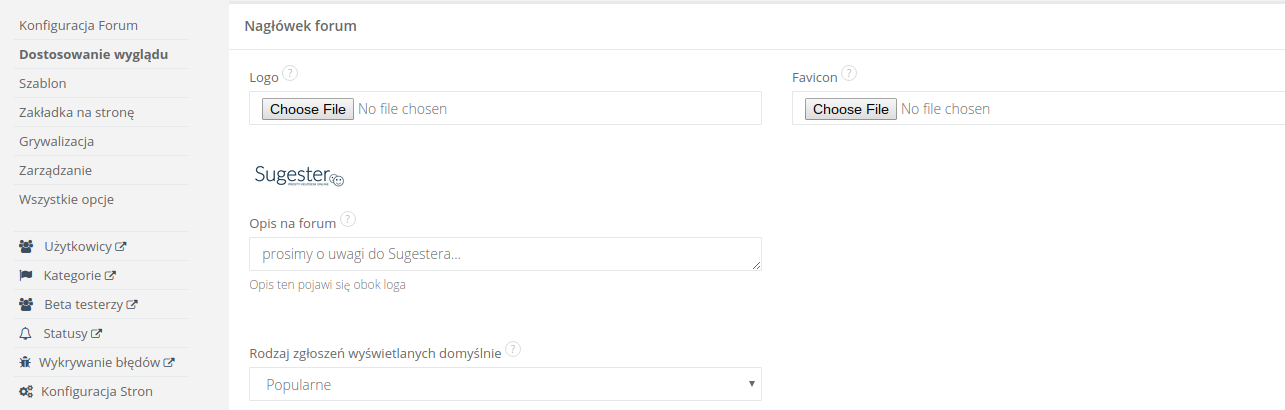Image resolution: width=1285 pixels, height=410 pixels.
Task: Click help icon for Rodzaj zgłoszeń setting
Action: click(513, 349)
